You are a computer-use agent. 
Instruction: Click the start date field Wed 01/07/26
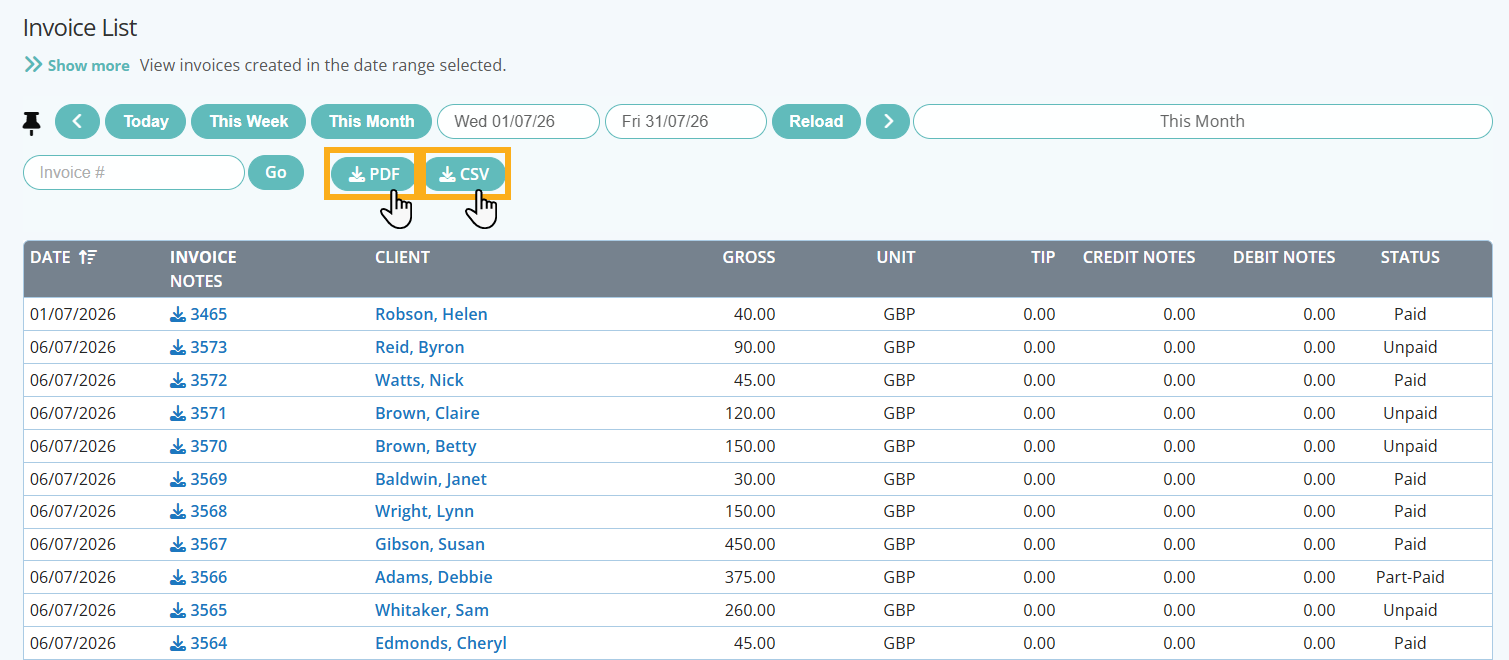click(x=518, y=121)
